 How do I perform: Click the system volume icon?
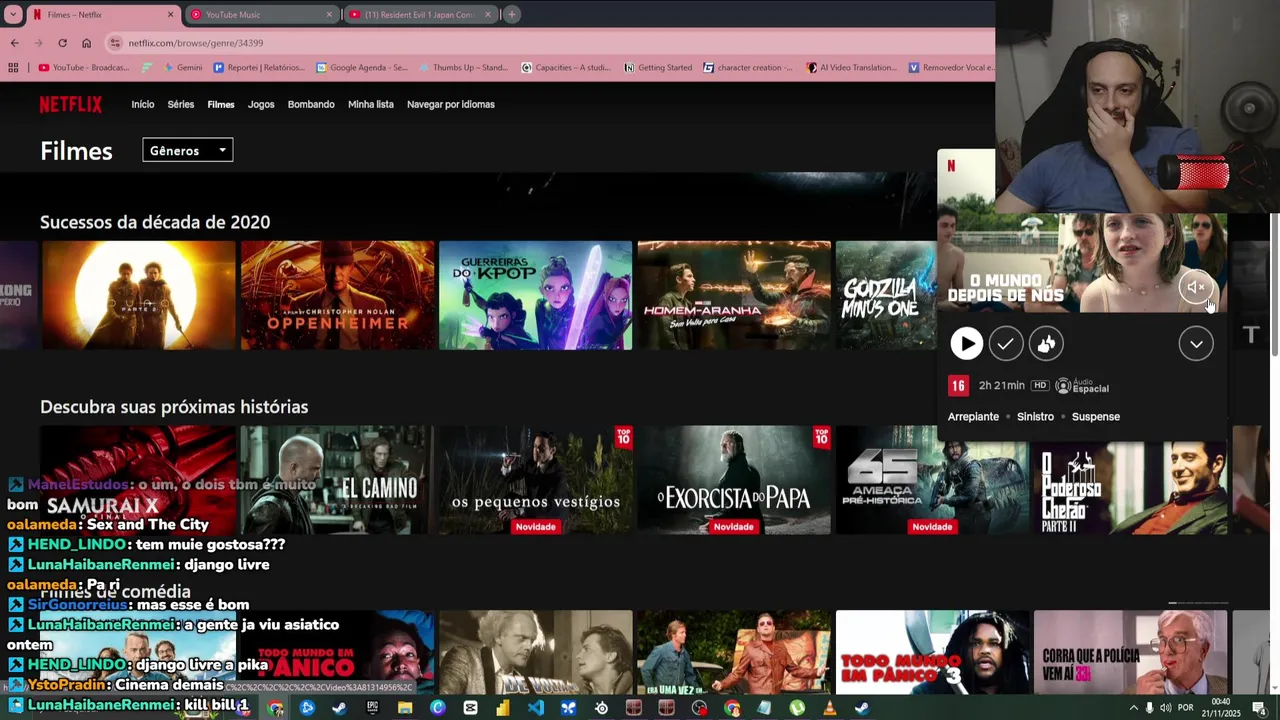pyautogui.click(x=1166, y=708)
